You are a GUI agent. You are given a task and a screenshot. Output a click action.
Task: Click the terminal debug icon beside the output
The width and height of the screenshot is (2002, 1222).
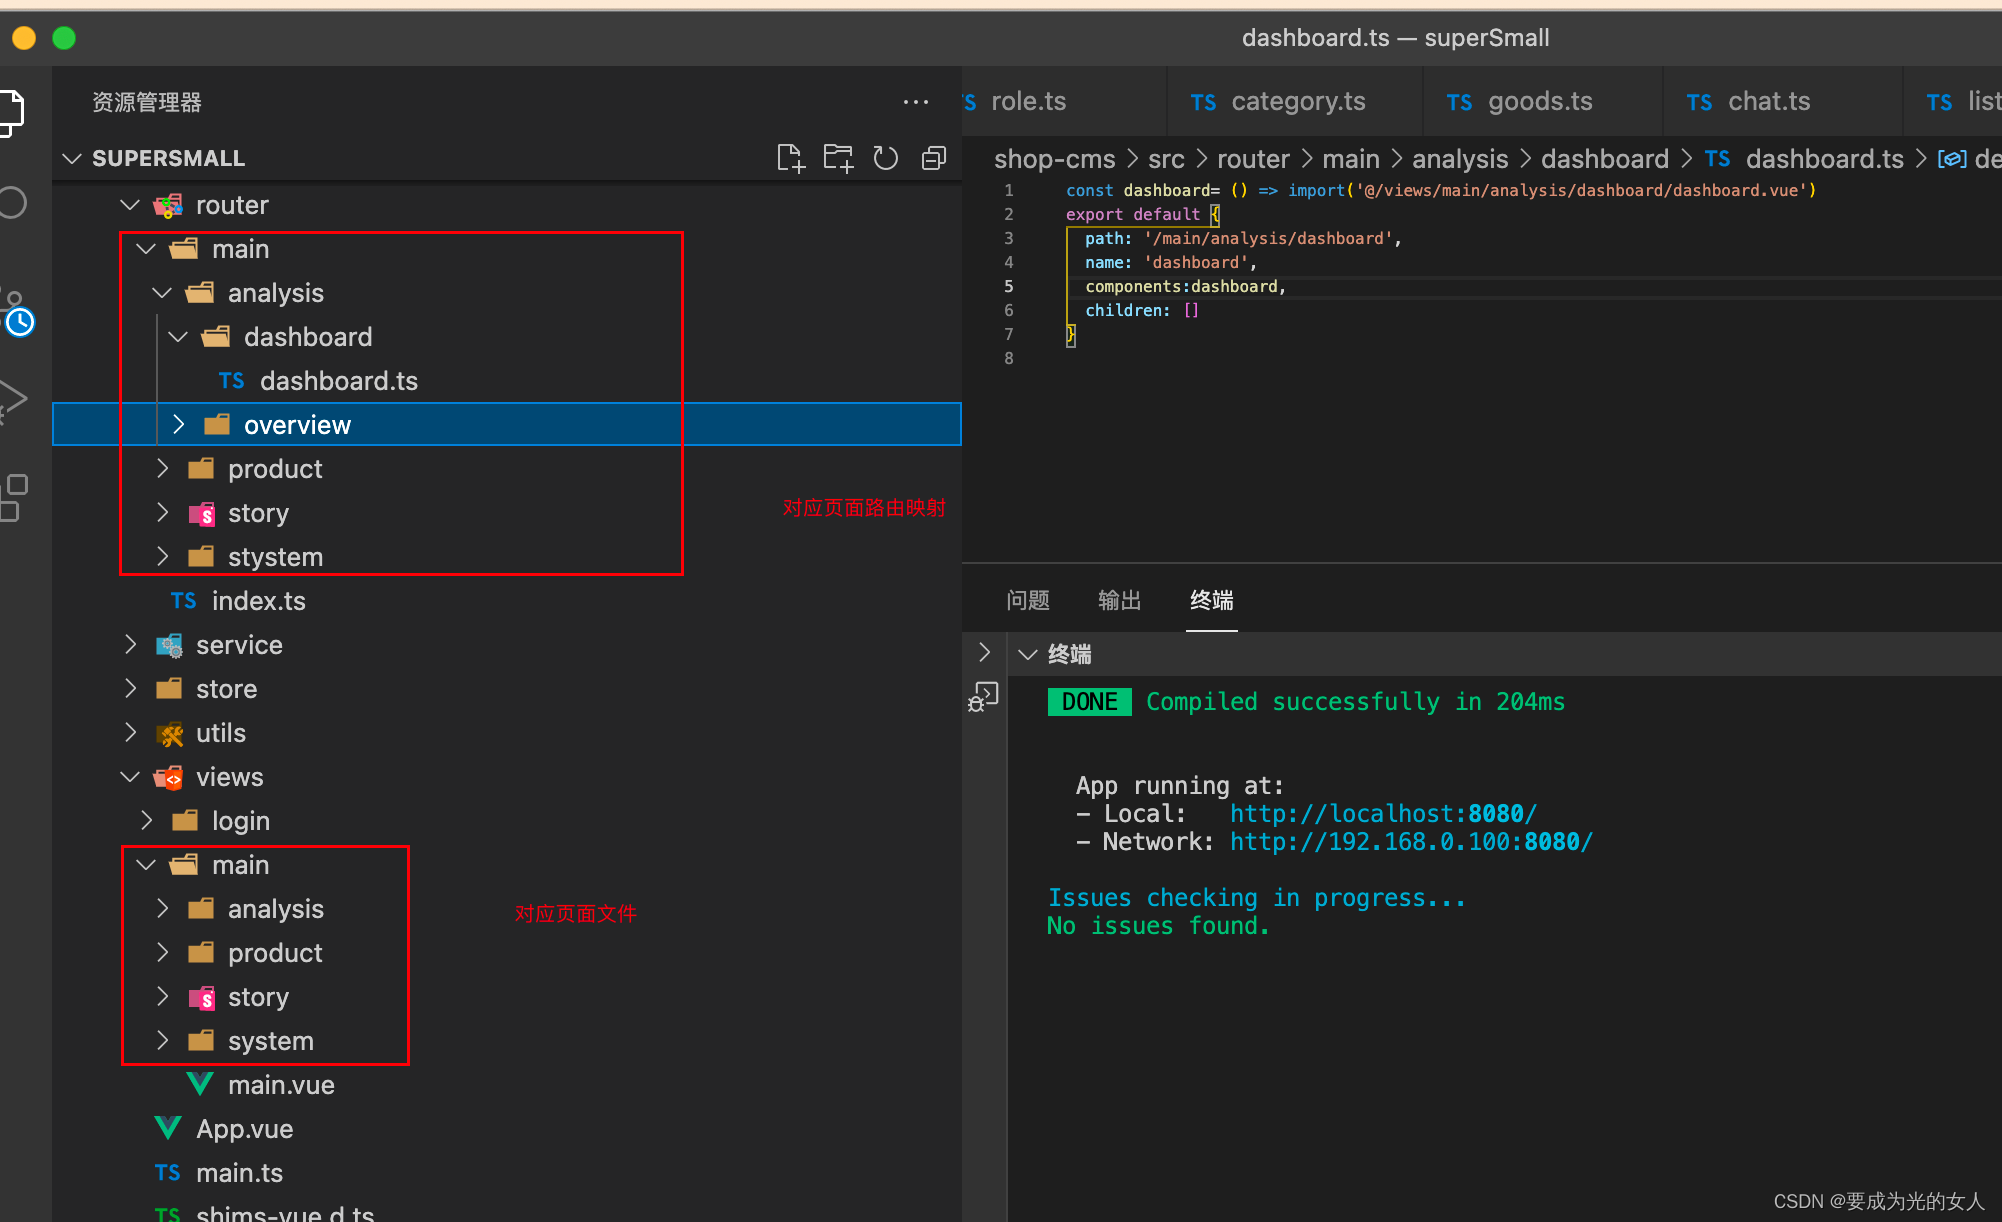pyautogui.click(x=983, y=697)
